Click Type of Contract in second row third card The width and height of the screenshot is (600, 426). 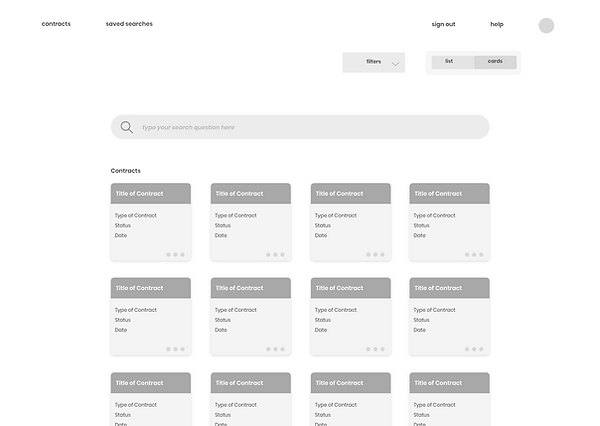coord(336,310)
